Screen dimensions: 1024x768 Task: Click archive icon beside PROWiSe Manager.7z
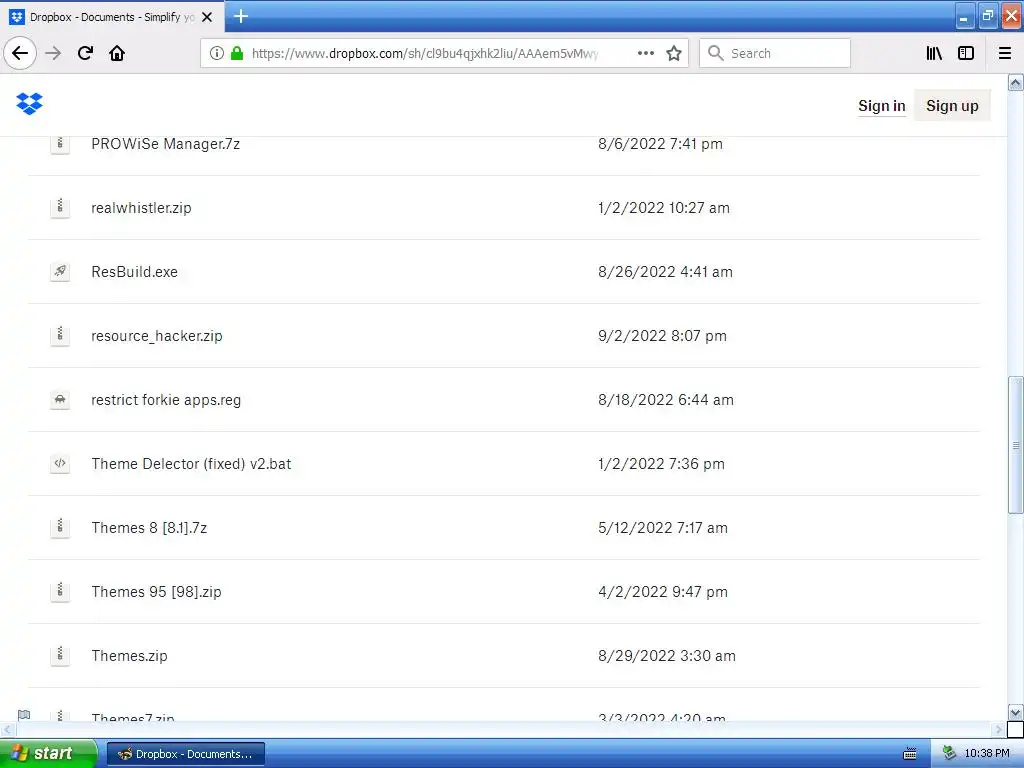[x=60, y=143]
